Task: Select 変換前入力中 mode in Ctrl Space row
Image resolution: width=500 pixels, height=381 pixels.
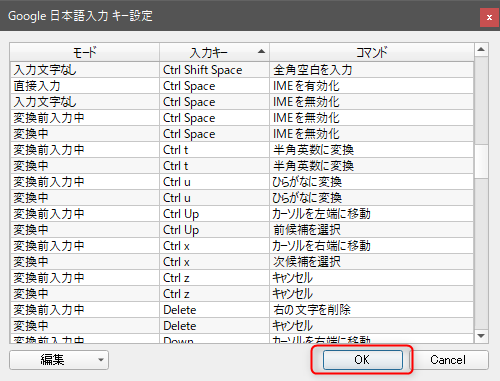Action: [x=85, y=118]
